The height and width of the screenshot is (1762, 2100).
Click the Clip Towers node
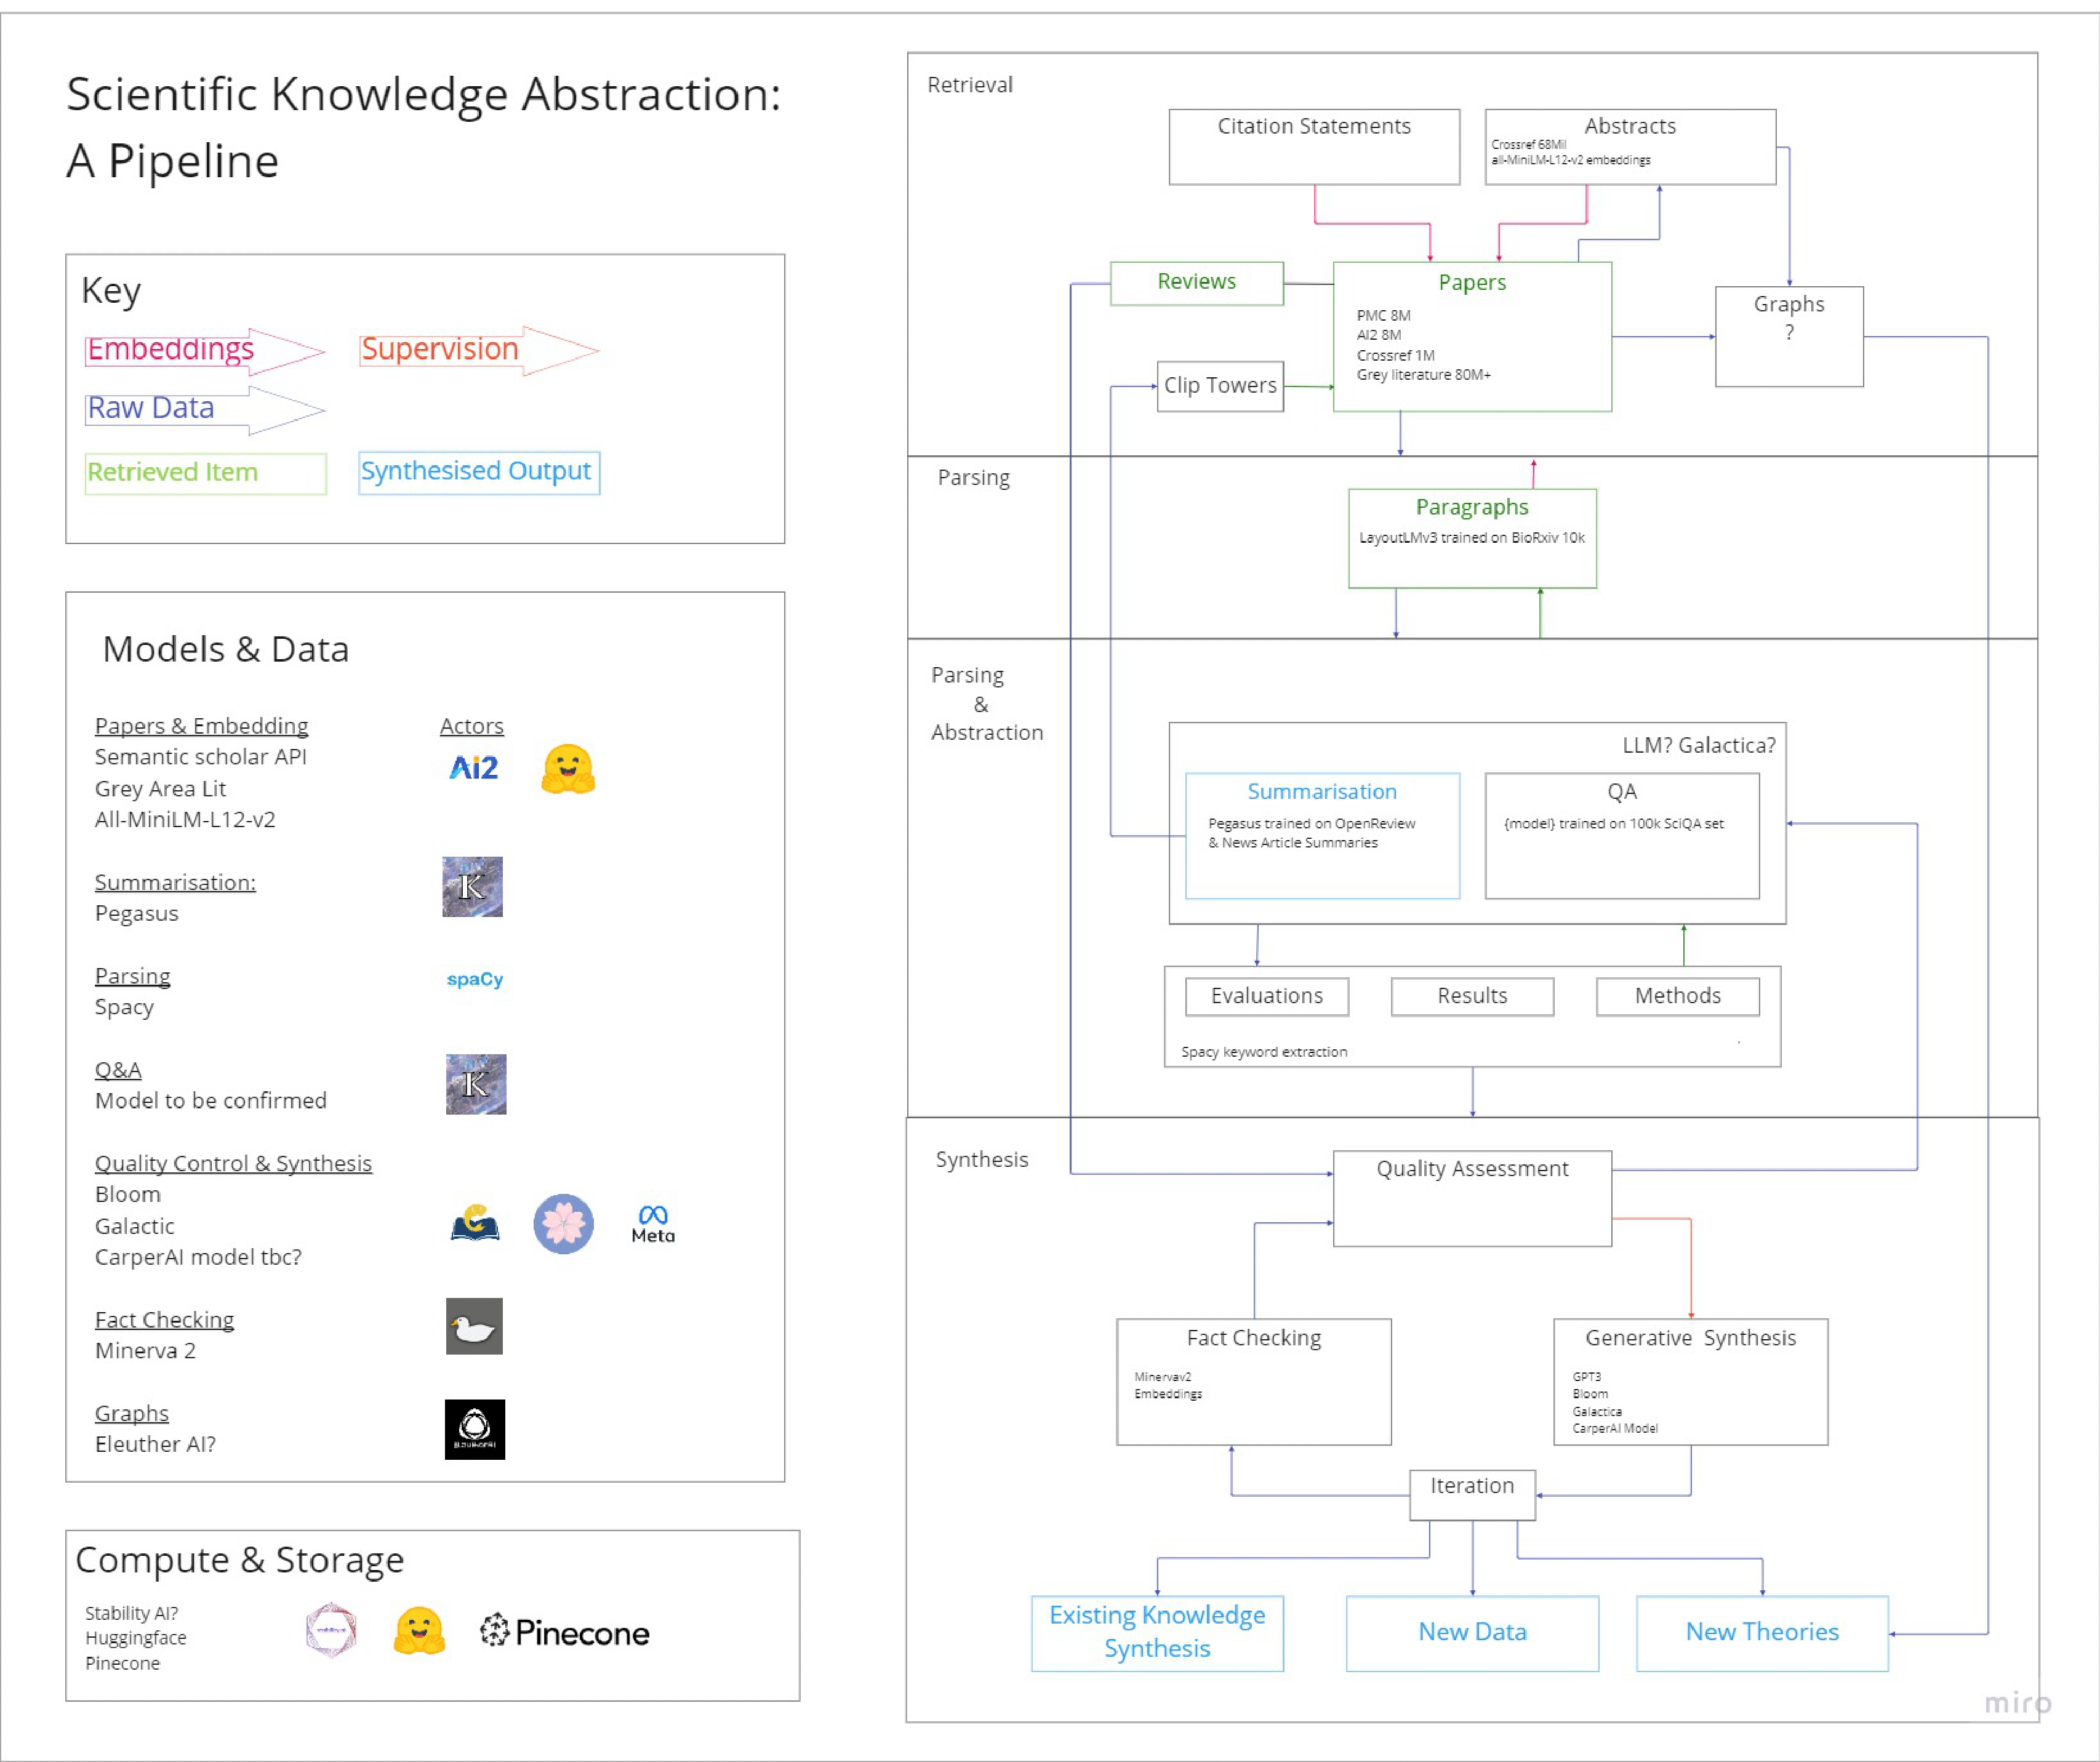tap(1220, 386)
